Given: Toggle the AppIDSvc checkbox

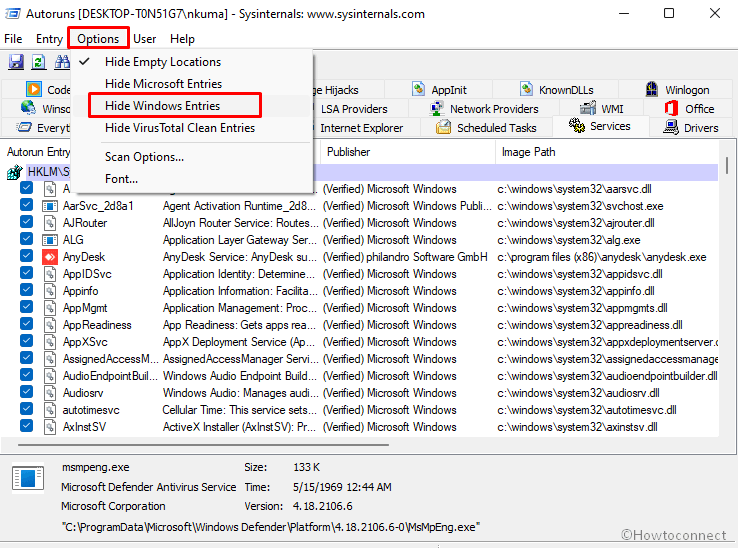Looking at the screenshot, I should 26,273.
